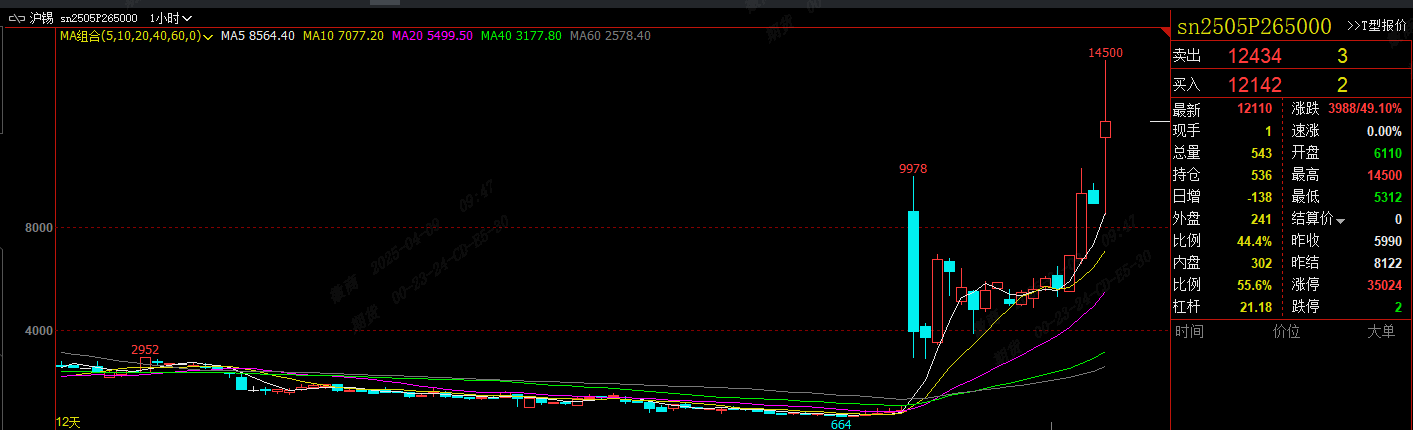Image resolution: width=1413 pixels, height=430 pixels.
Task: Click the 14500 high price marker
Action: click(x=1105, y=53)
